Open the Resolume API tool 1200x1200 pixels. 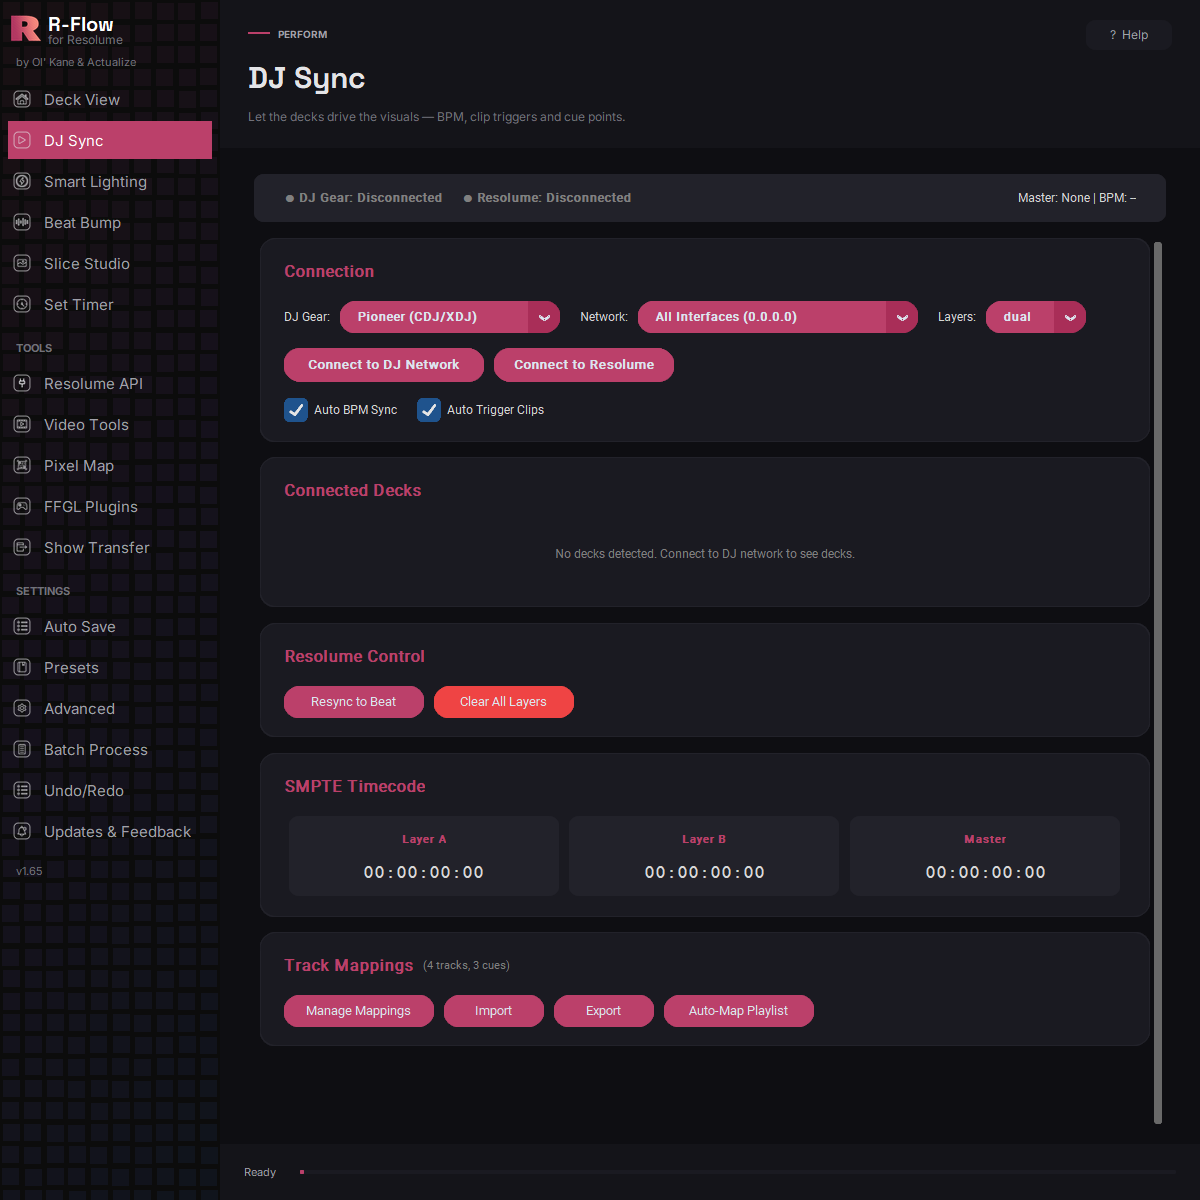(x=110, y=383)
